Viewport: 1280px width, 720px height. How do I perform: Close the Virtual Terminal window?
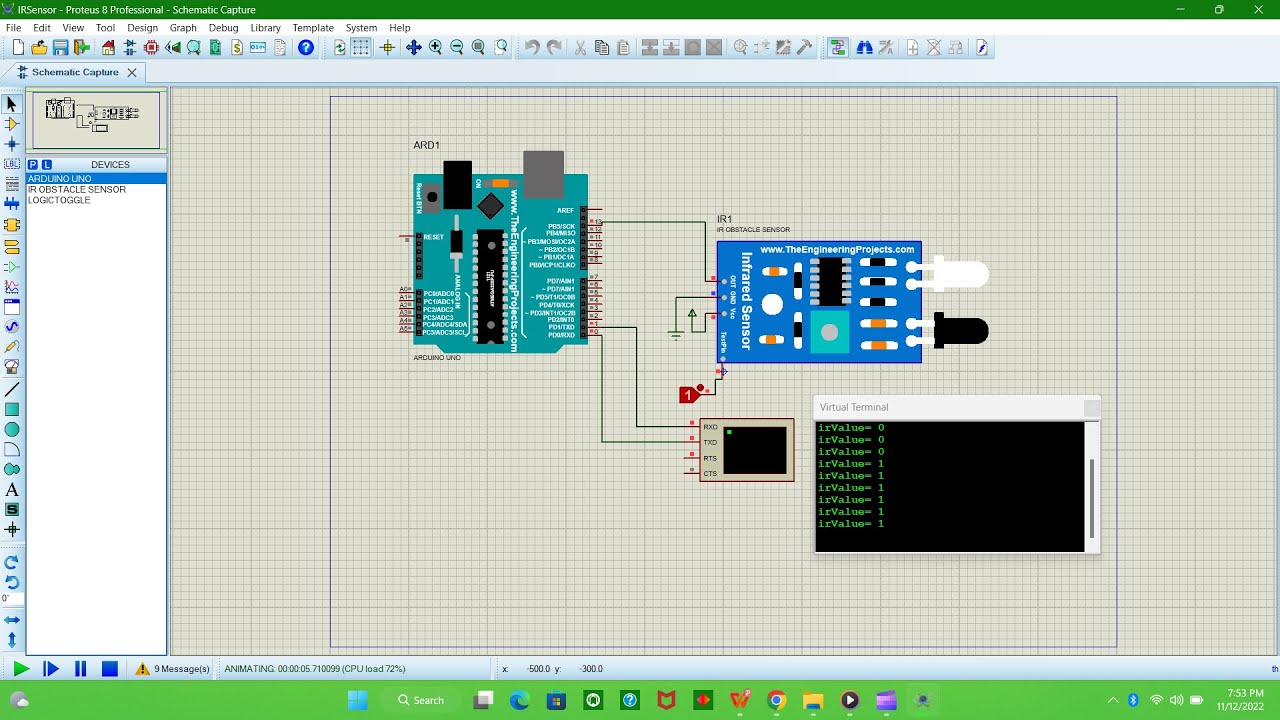point(1091,407)
